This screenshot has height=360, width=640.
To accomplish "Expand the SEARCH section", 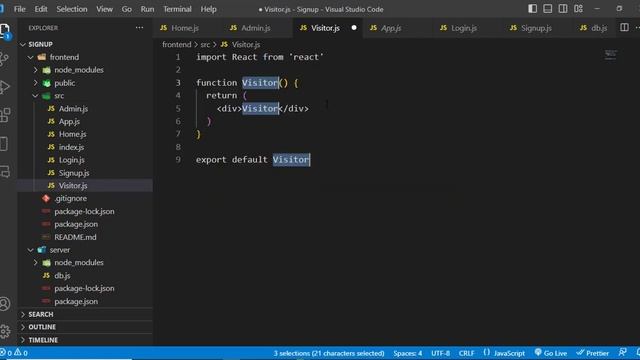I will pyautogui.click(x=86, y=314).
